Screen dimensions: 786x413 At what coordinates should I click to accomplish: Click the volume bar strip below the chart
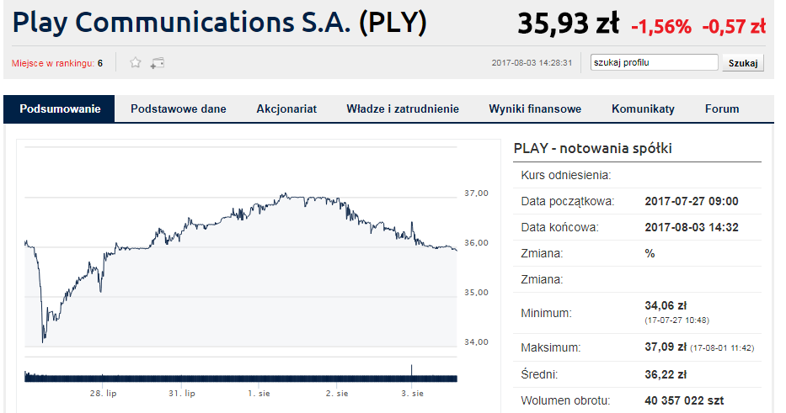coord(240,376)
